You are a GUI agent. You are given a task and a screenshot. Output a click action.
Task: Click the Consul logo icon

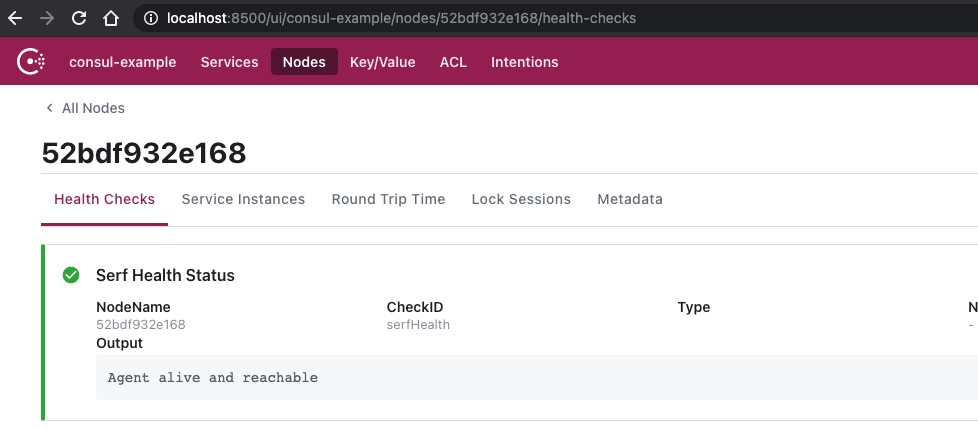[x=31, y=62]
